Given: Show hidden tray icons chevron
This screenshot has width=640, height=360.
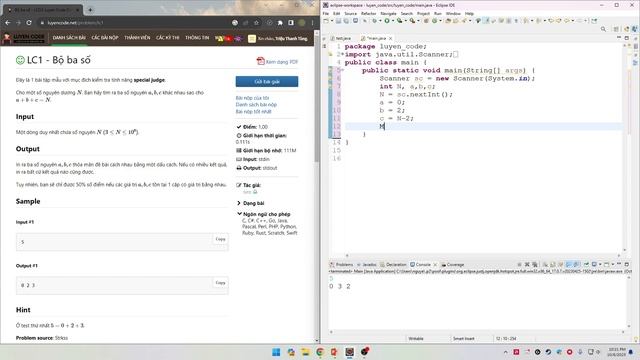Looking at the screenshot, I should click(x=505, y=352).
